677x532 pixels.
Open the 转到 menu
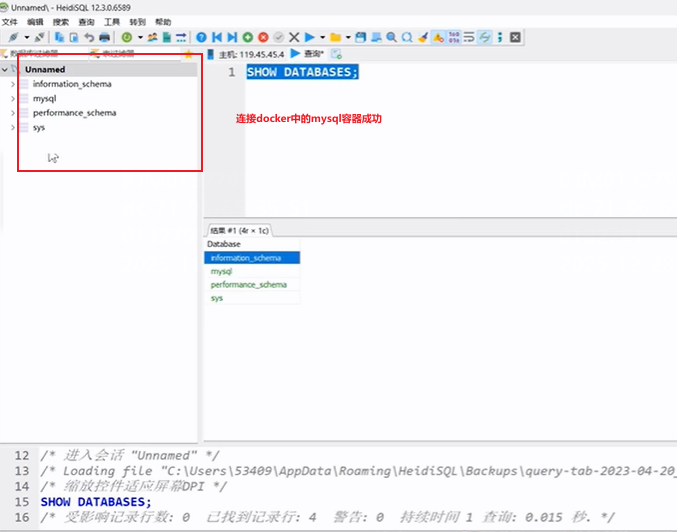[137, 22]
